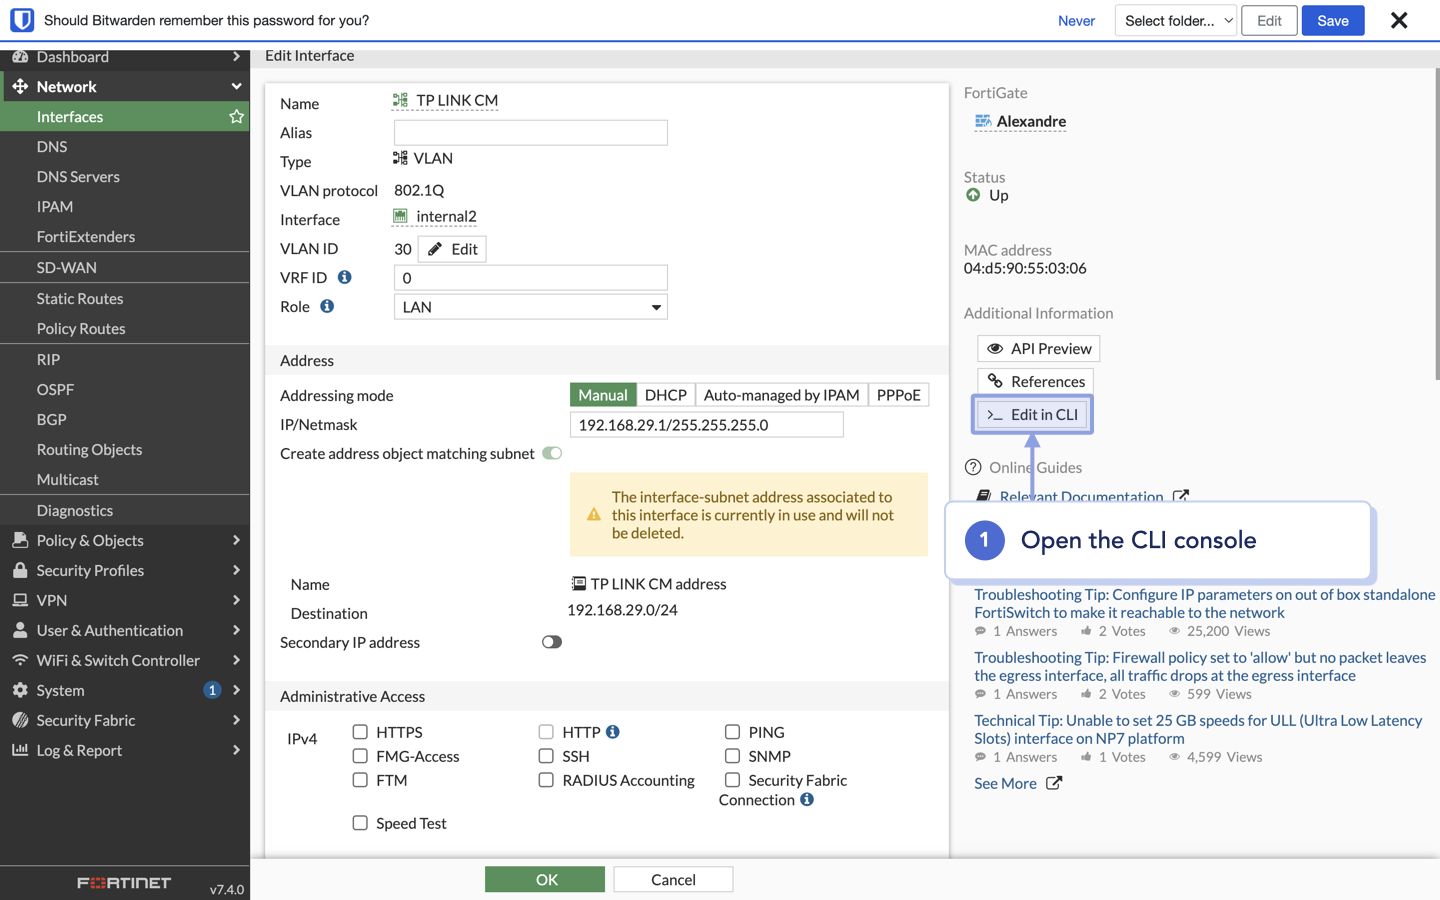Open the Edit in CLI console

click(x=1032, y=413)
